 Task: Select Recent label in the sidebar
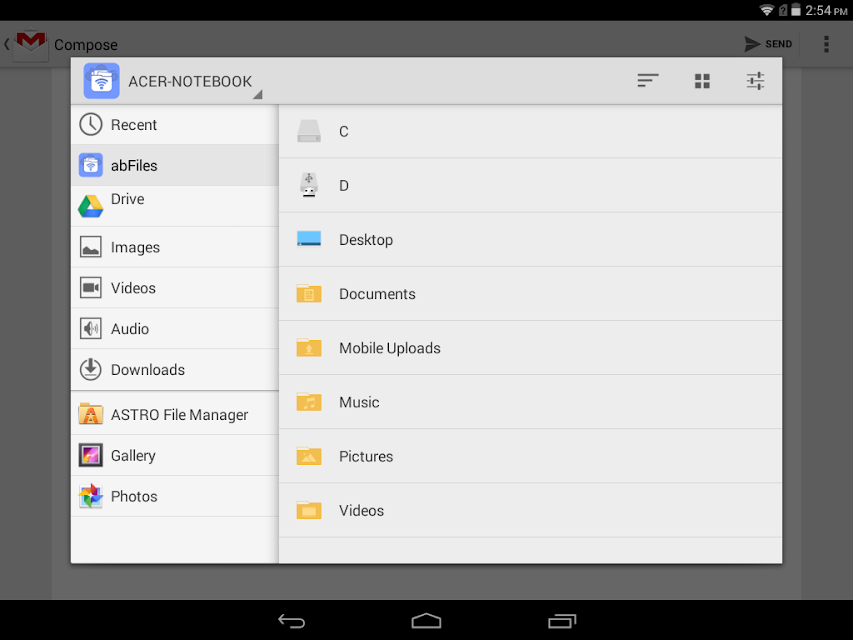(x=134, y=125)
